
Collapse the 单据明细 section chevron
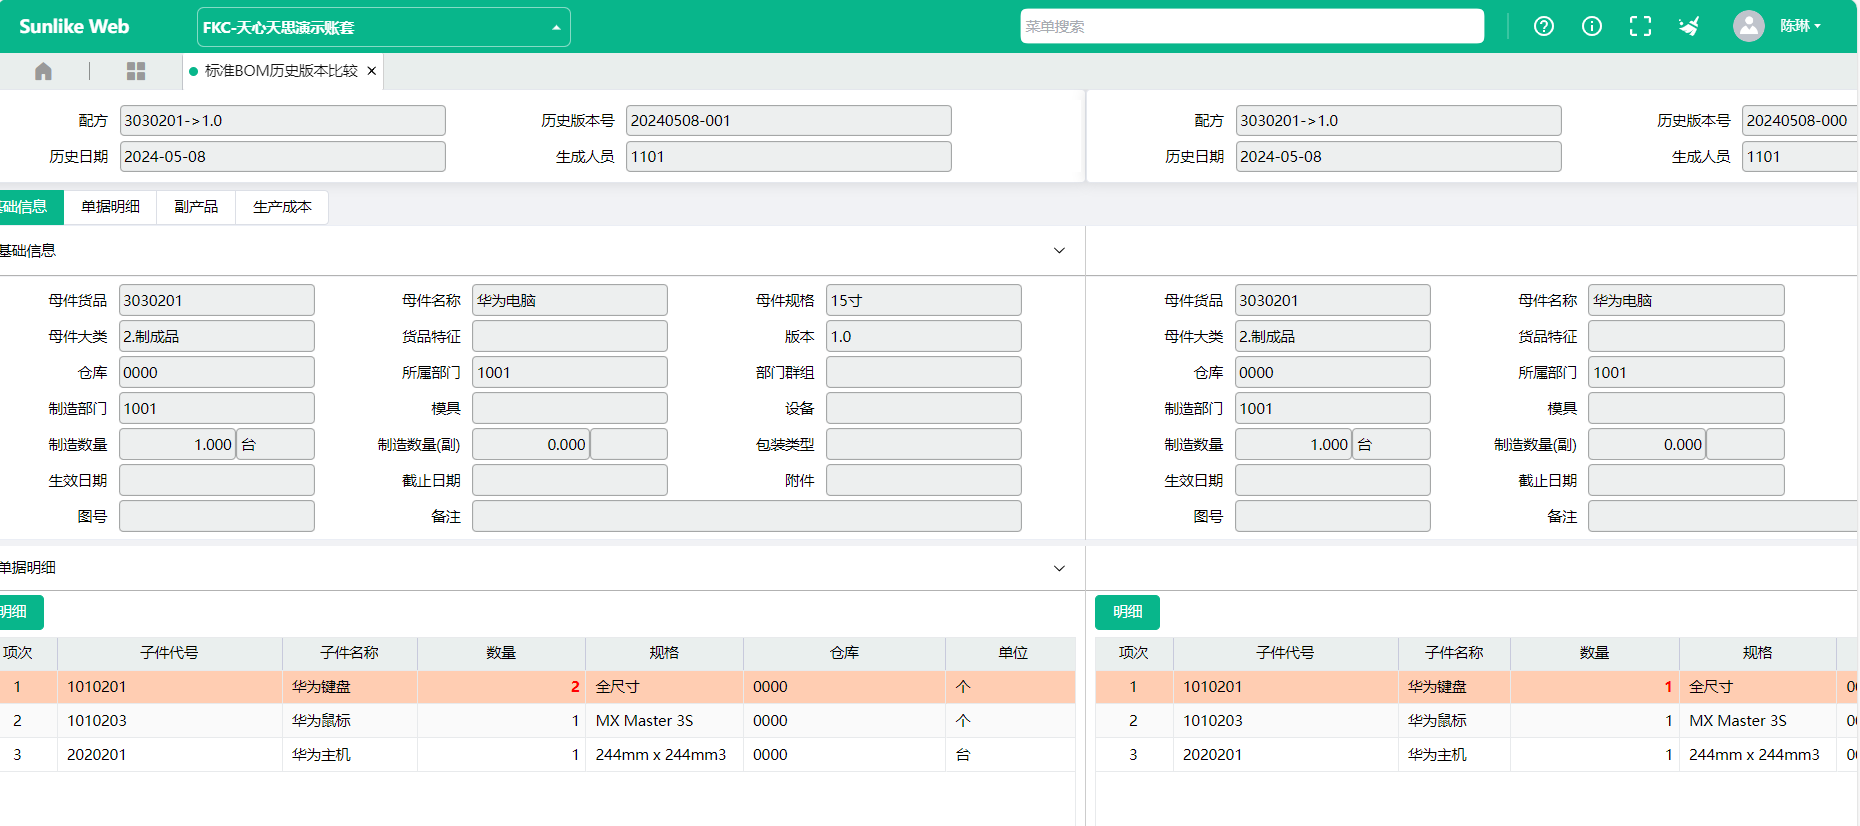1059,568
